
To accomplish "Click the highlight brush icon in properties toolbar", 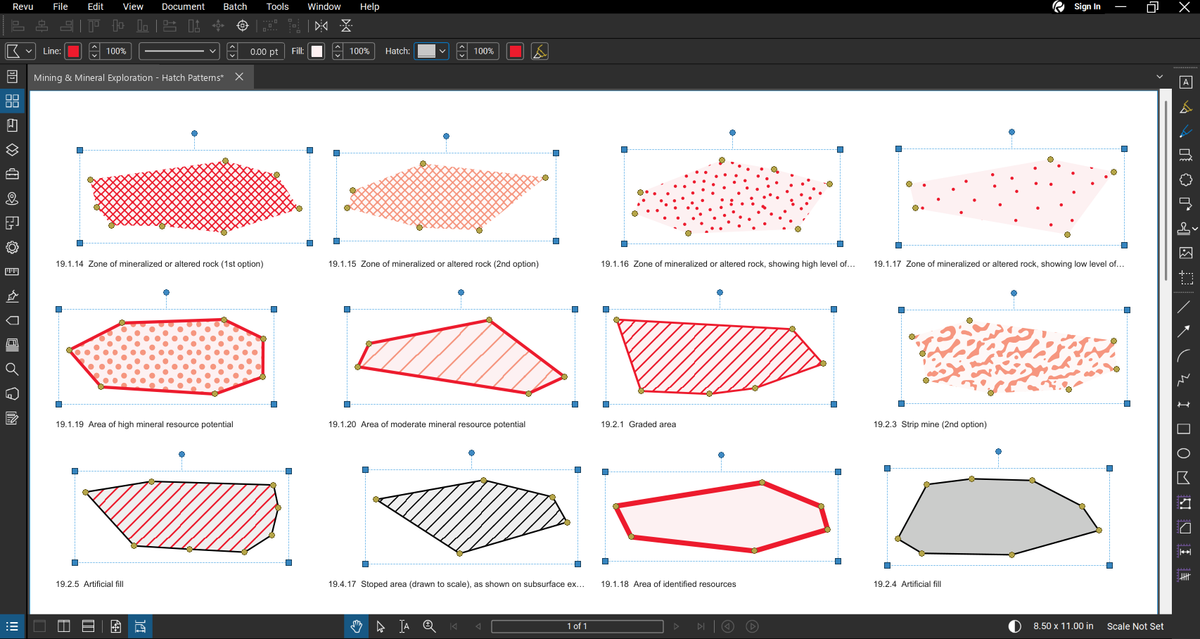I will [x=540, y=51].
